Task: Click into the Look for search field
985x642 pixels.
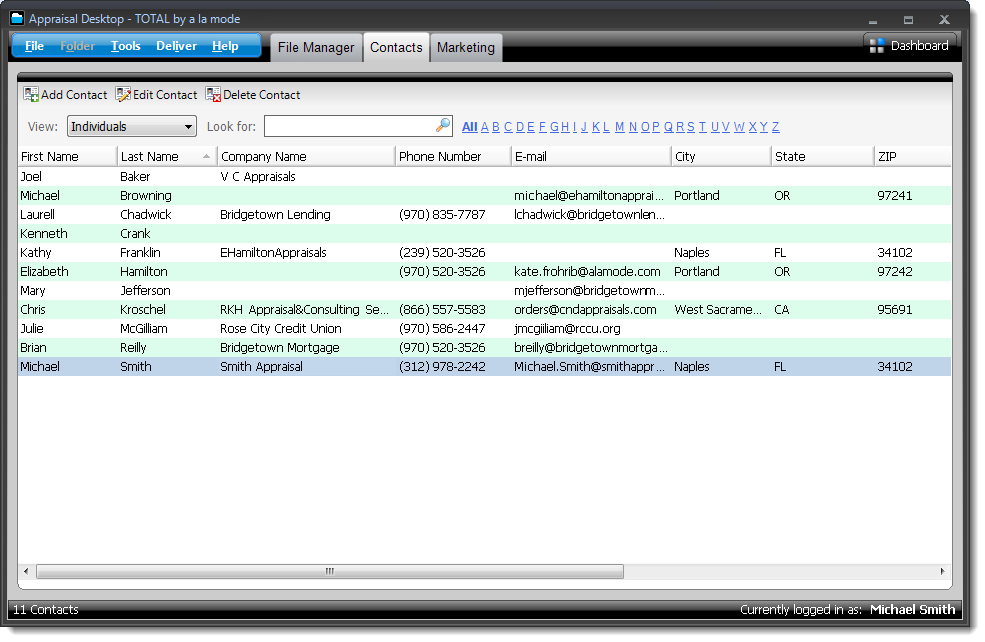Action: pyautogui.click(x=350, y=126)
